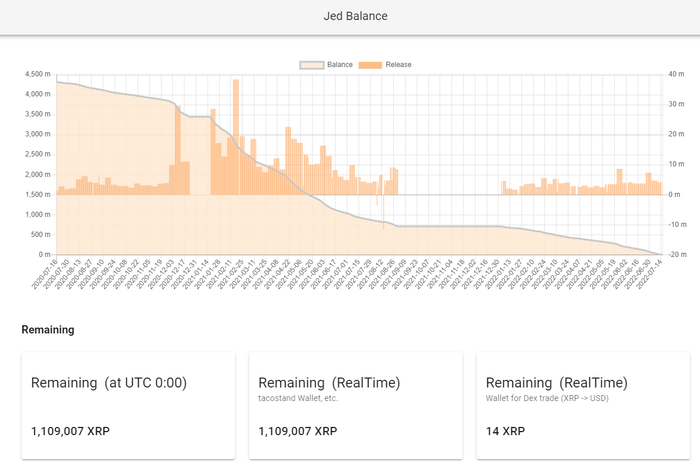Select the tallest release bar near 2021-02-25
700x471 pixels.
(236, 137)
